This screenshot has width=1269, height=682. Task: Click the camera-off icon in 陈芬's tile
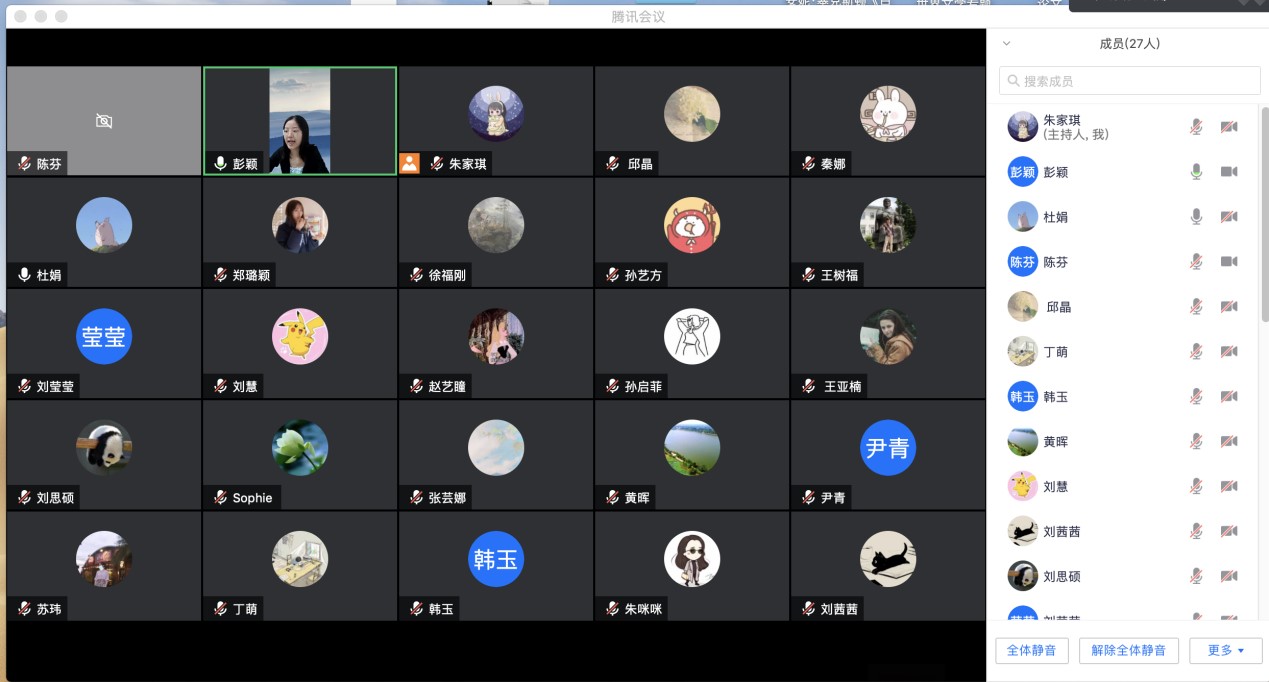104,121
